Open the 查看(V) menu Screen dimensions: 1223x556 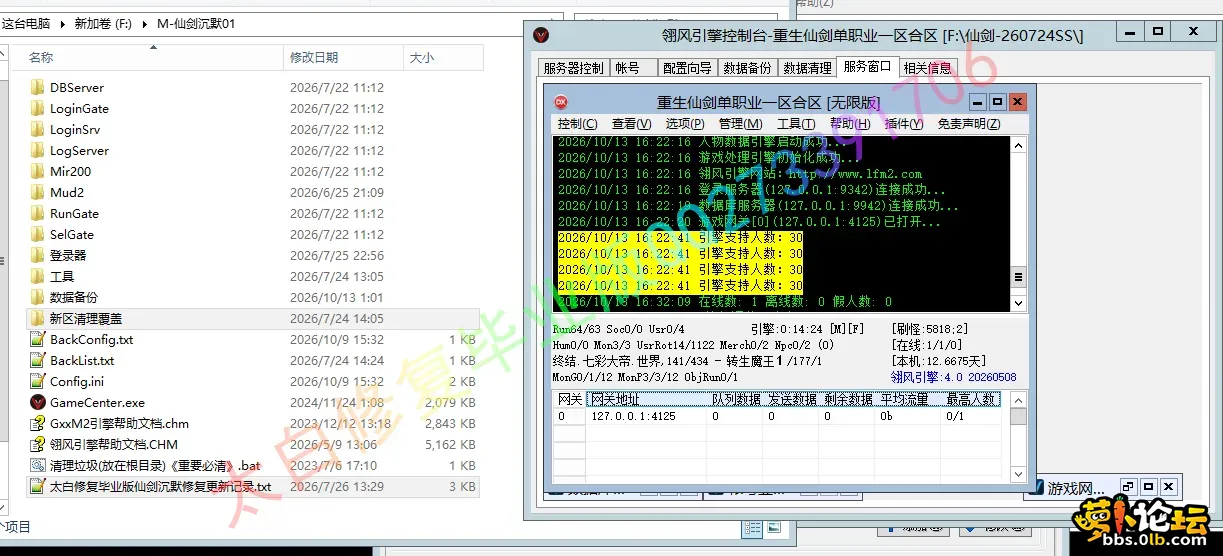(x=631, y=124)
